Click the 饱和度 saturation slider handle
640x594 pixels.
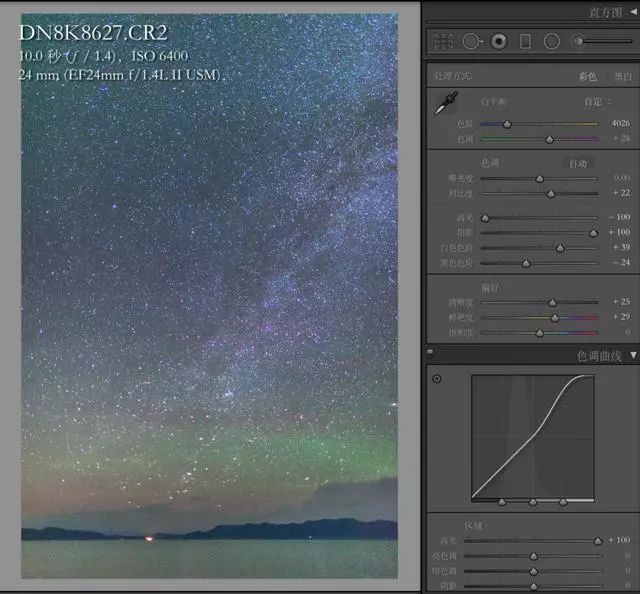(x=540, y=333)
